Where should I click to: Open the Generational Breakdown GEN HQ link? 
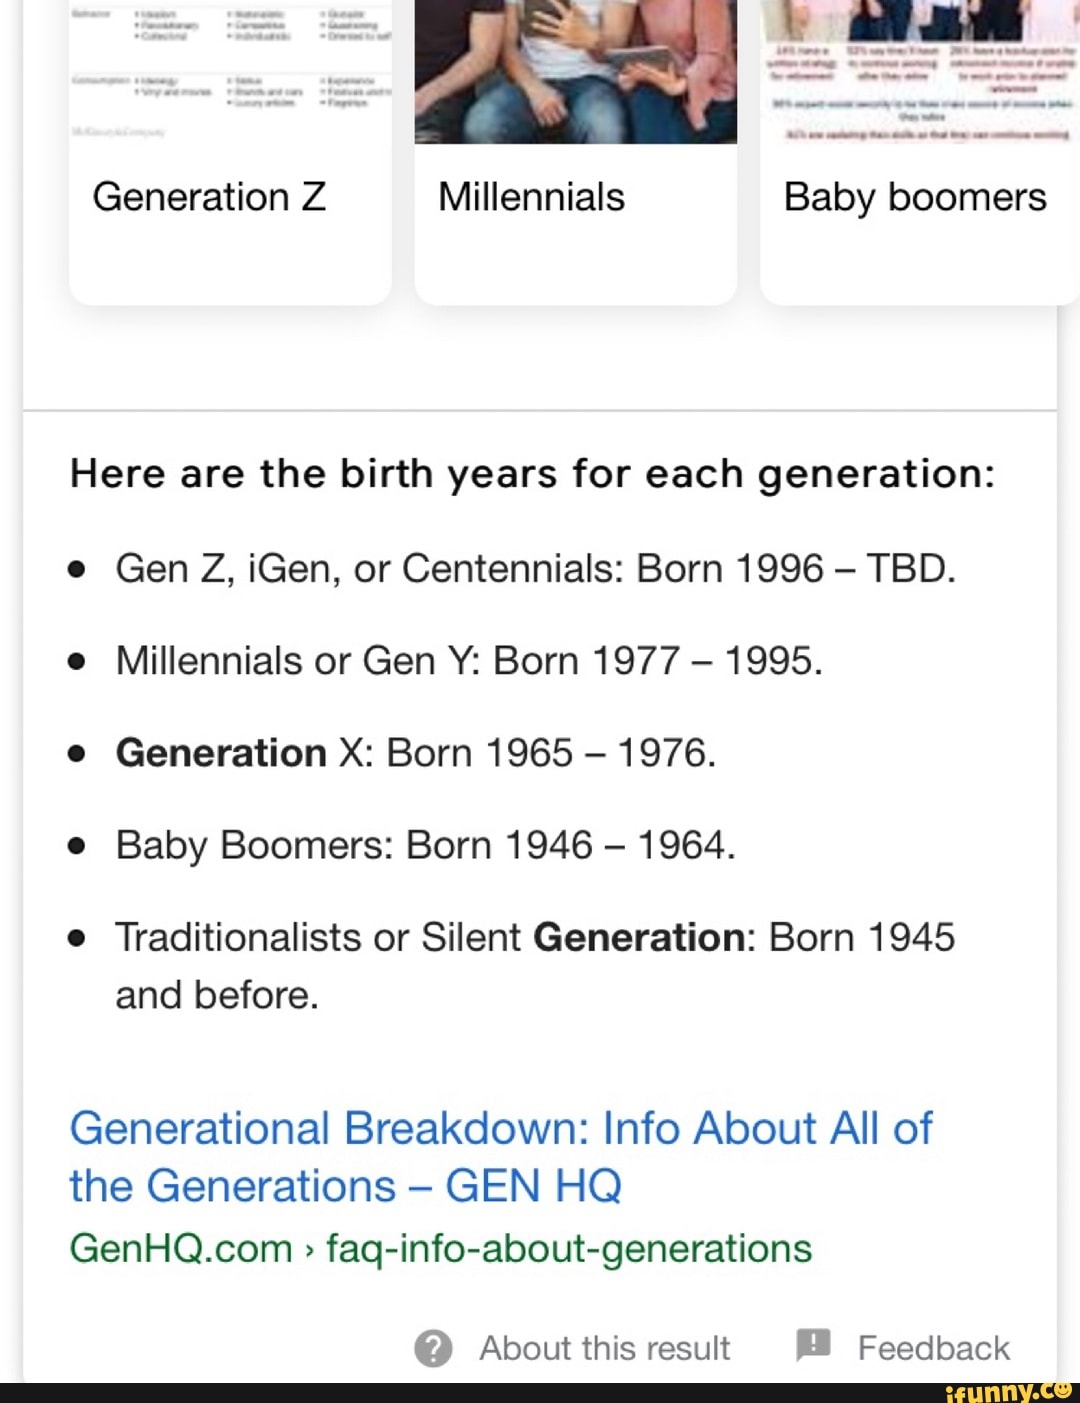coord(500,1155)
